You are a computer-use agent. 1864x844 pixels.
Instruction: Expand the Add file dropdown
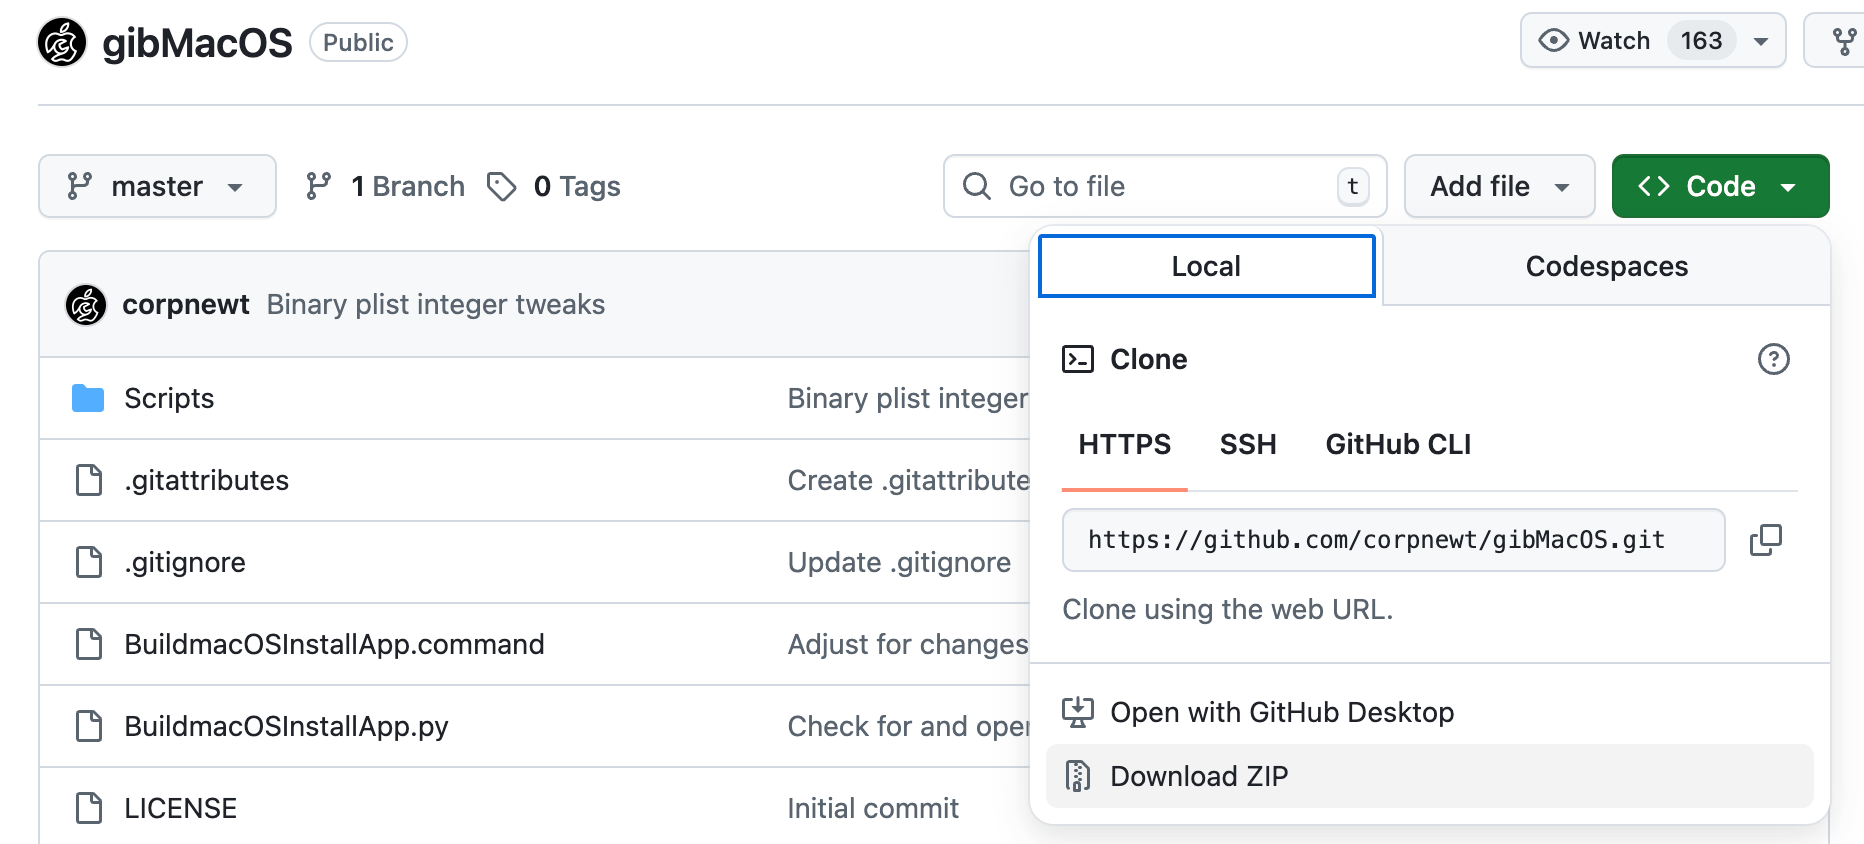pos(1498,187)
